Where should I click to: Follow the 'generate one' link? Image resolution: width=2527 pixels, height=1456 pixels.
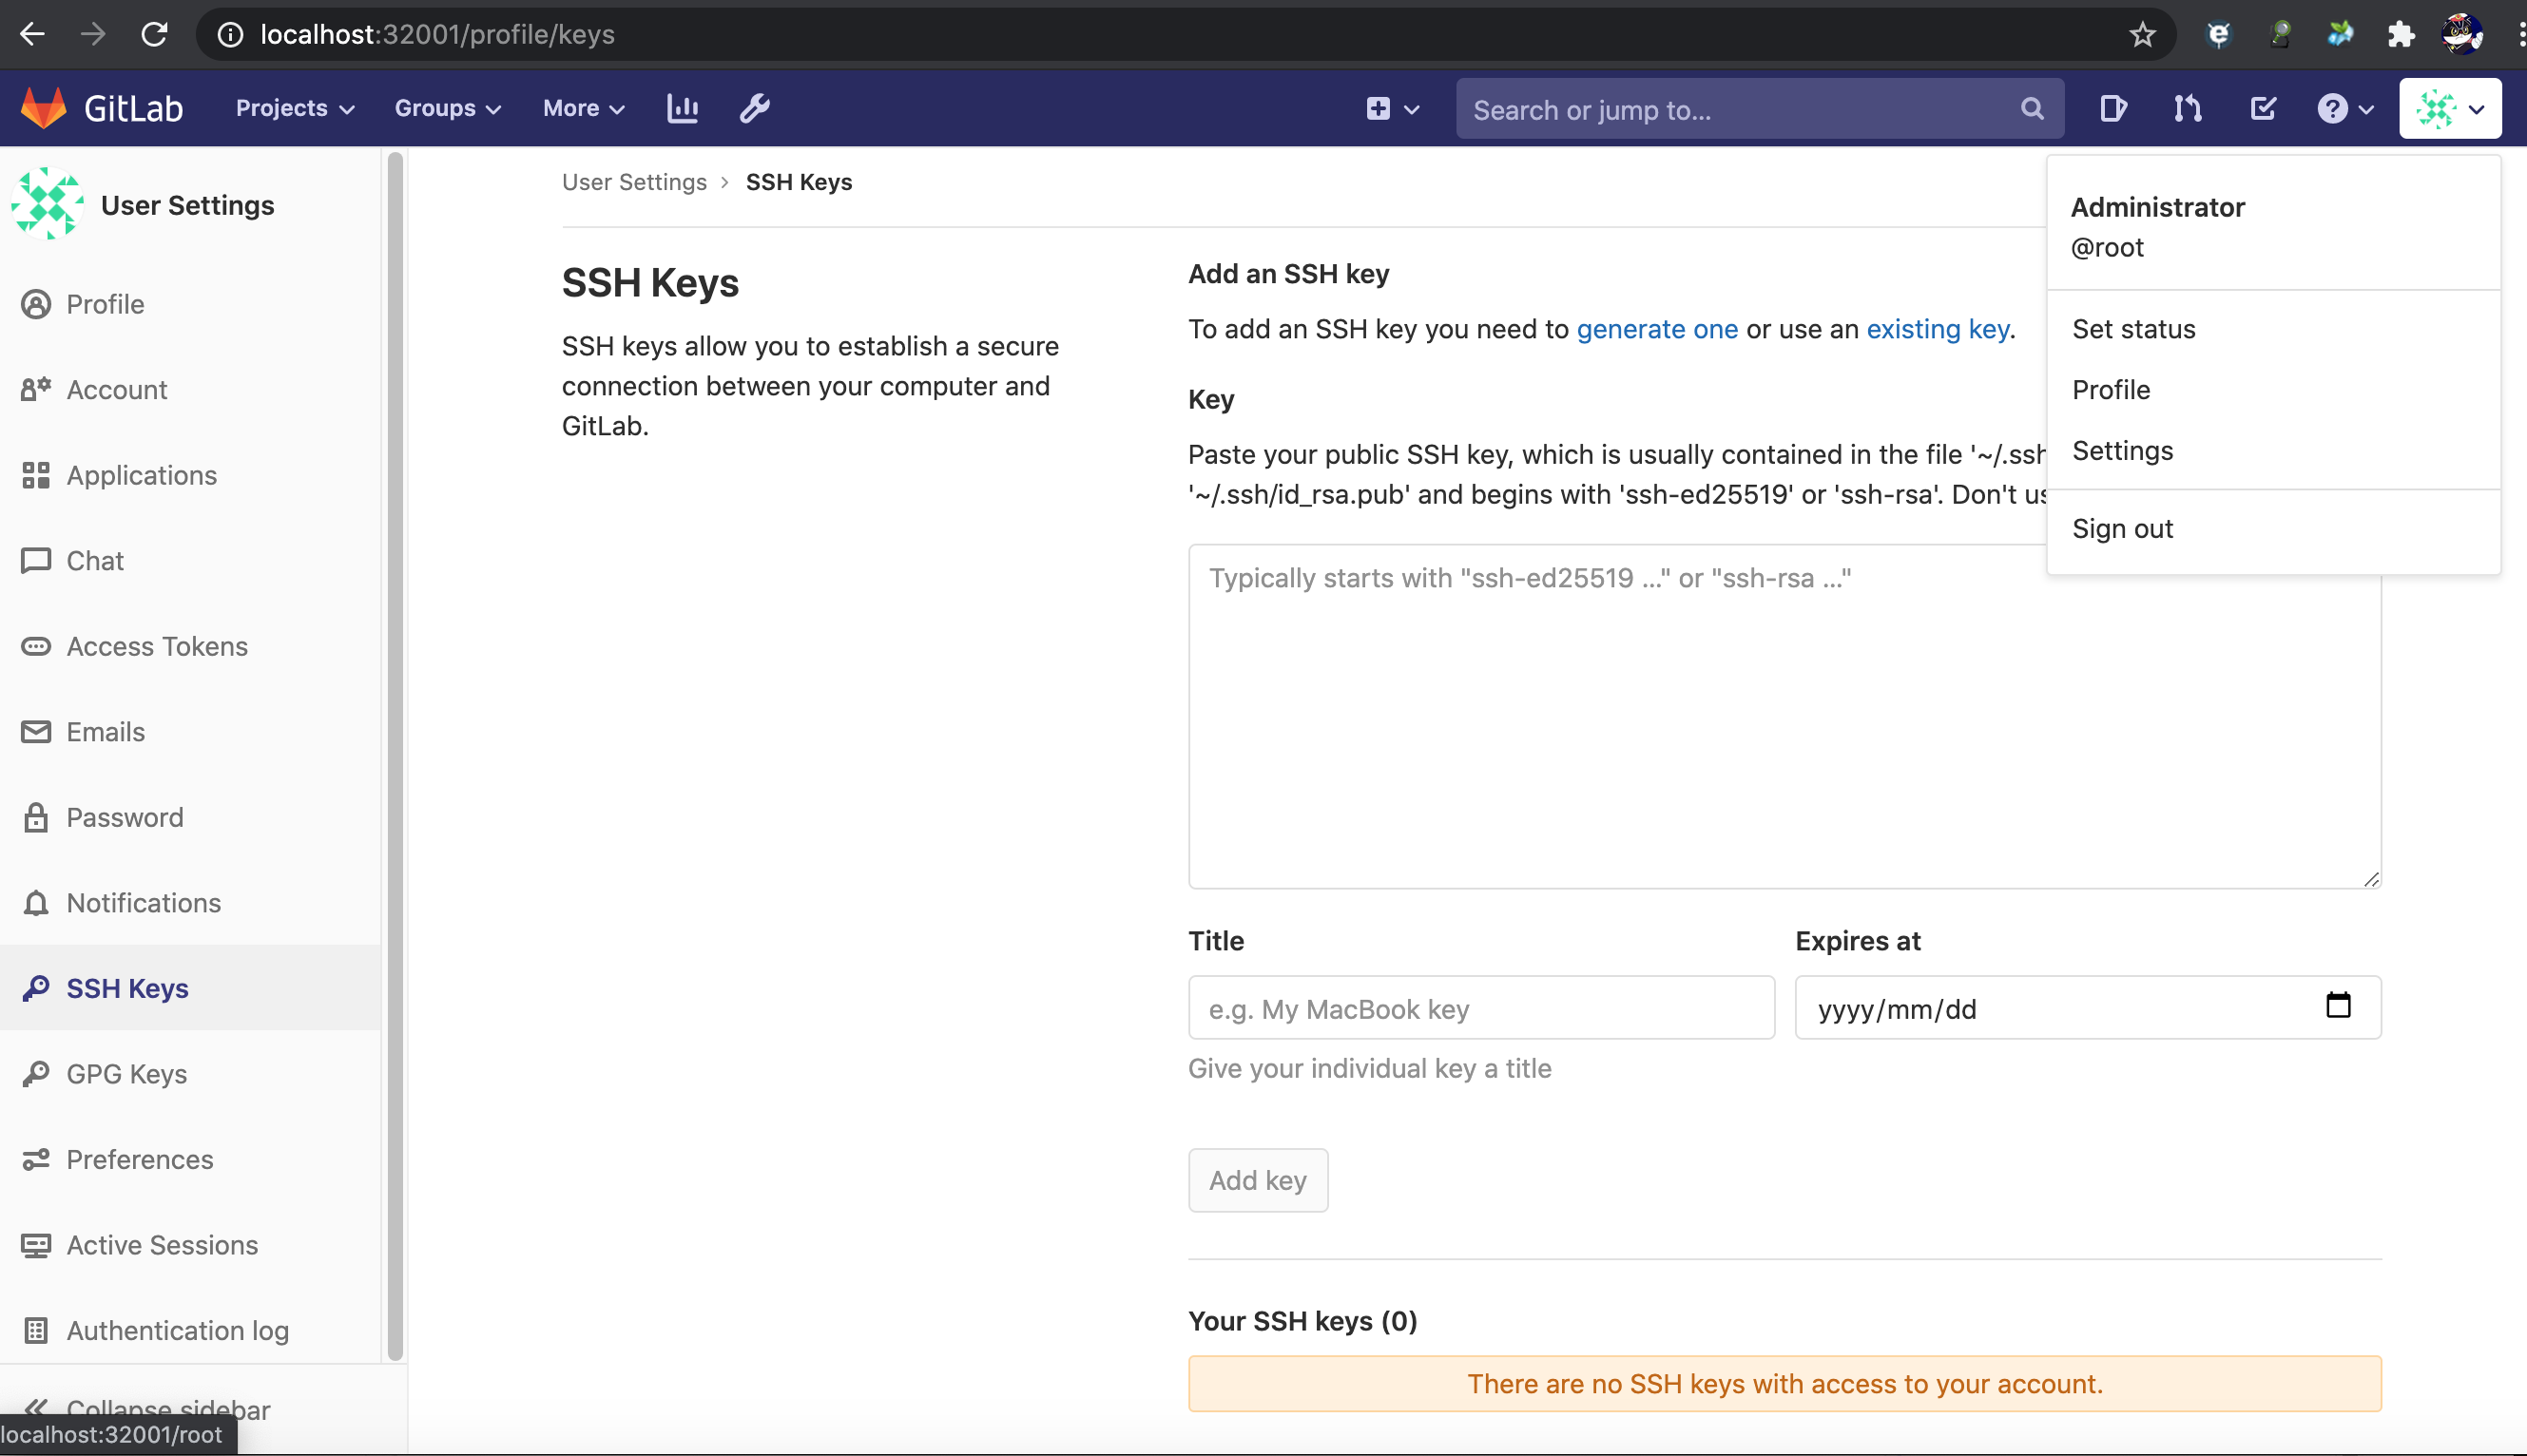pos(1656,329)
